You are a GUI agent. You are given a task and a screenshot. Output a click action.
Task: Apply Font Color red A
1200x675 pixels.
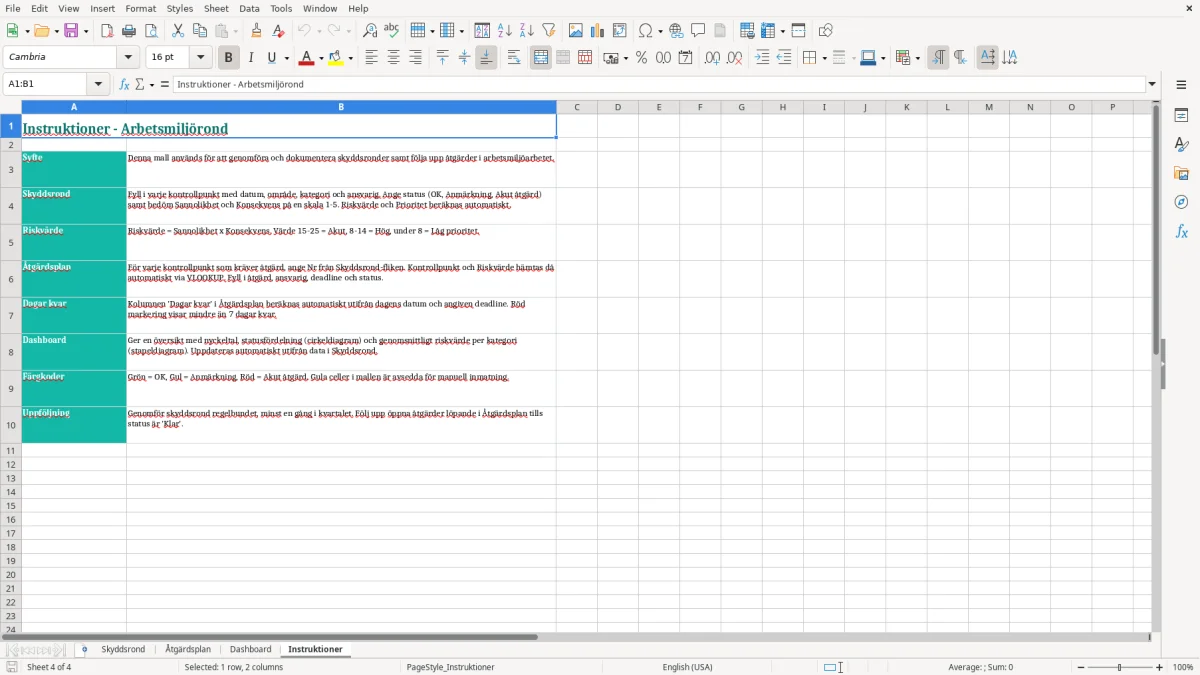pos(306,58)
